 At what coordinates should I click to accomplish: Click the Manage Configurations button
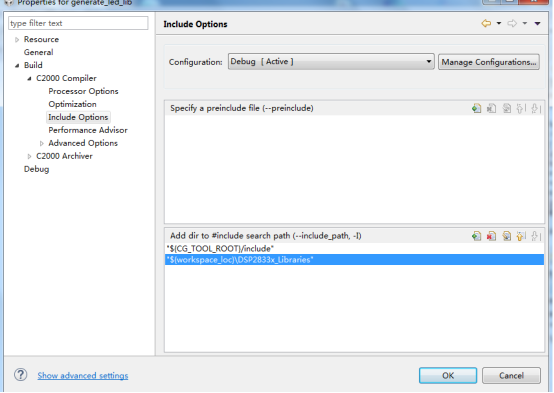[489, 62]
